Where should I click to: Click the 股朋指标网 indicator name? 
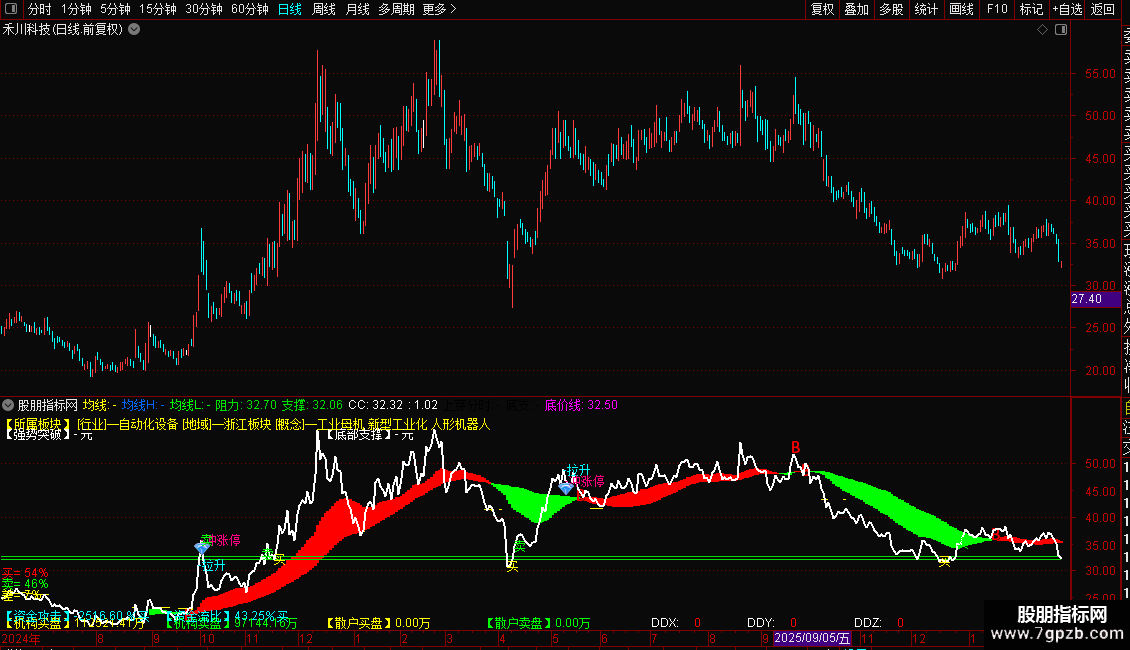48,405
